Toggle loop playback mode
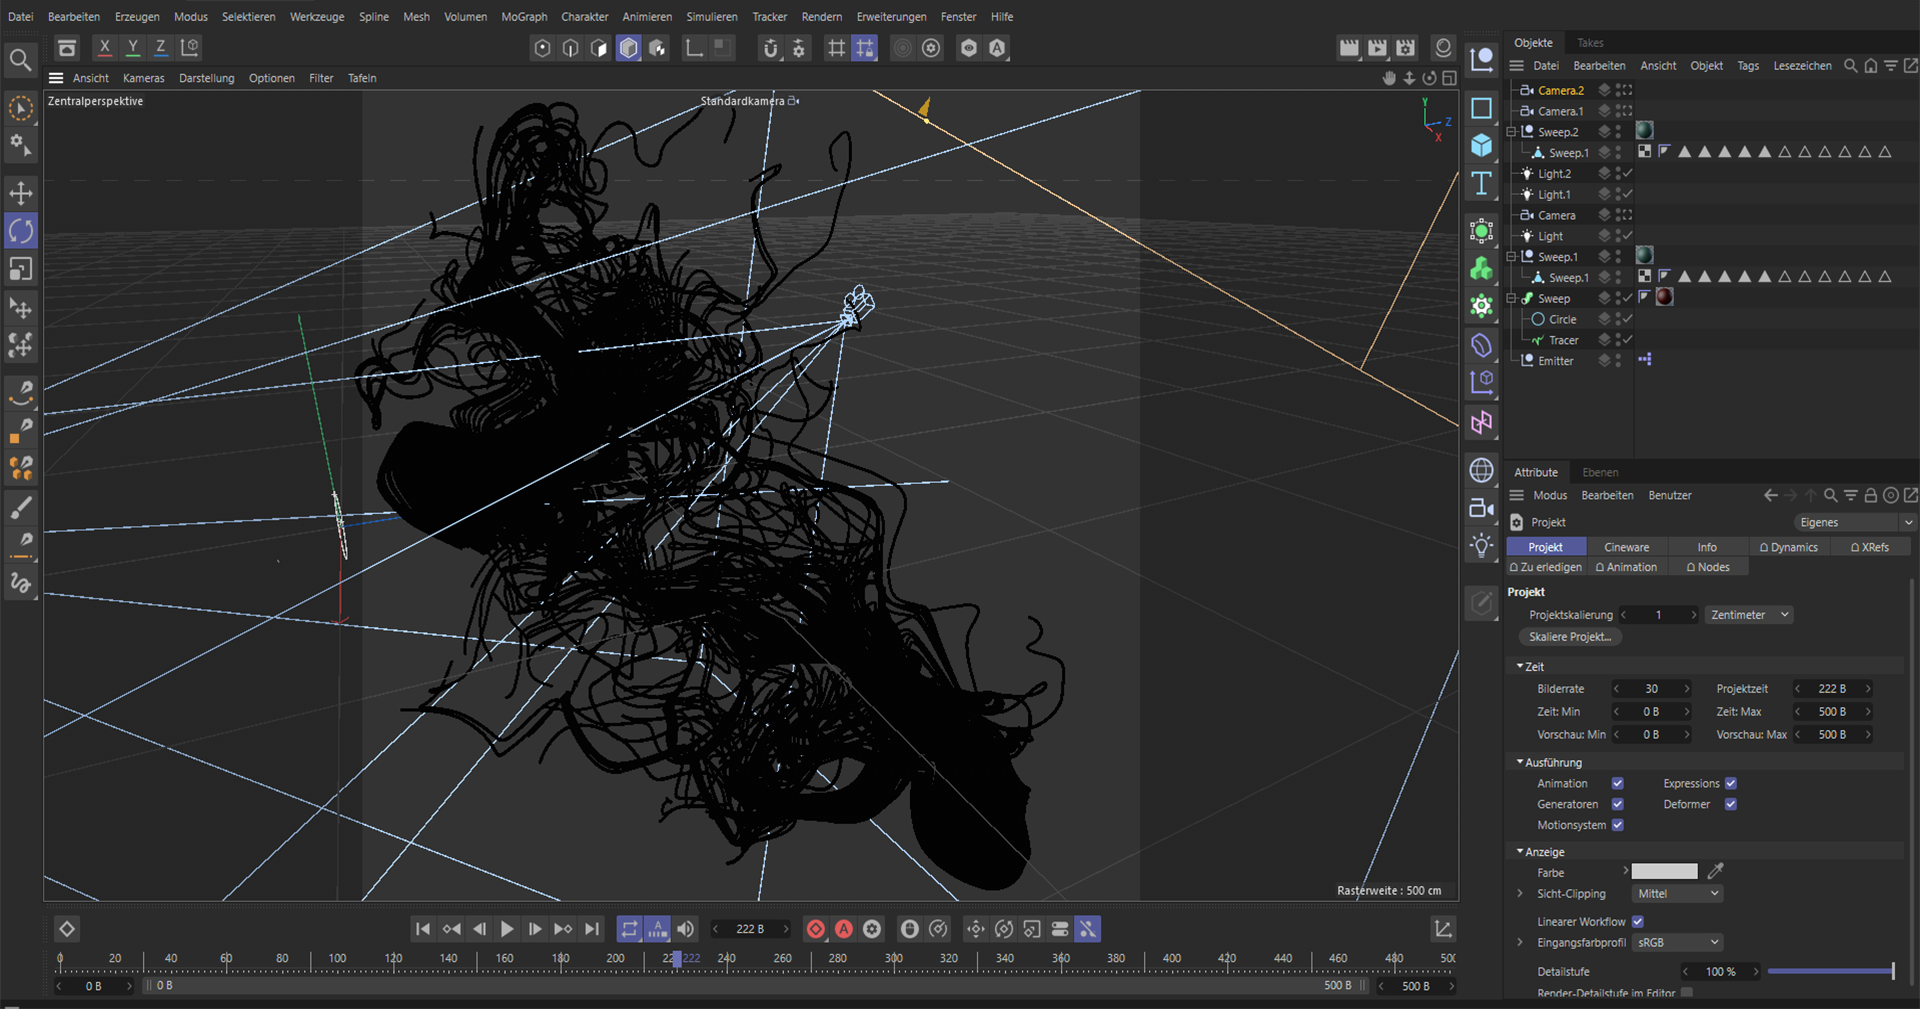The height and width of the screenshot is (1009, 1920). 629,929
